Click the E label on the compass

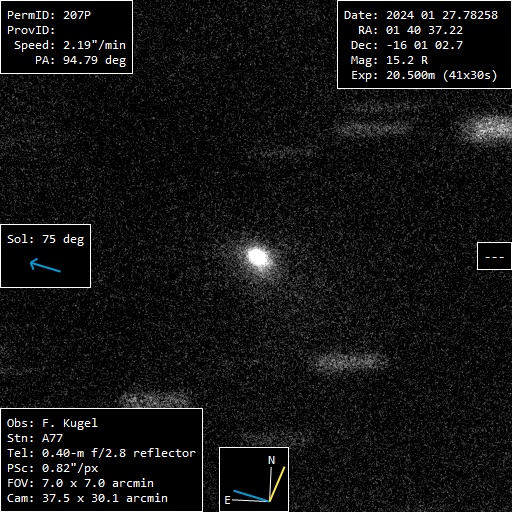(227, 500)
